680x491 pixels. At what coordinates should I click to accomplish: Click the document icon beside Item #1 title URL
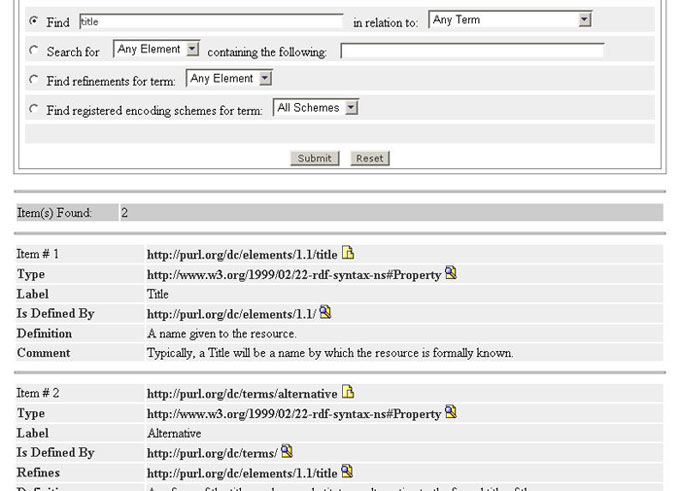tap(348, 254)
